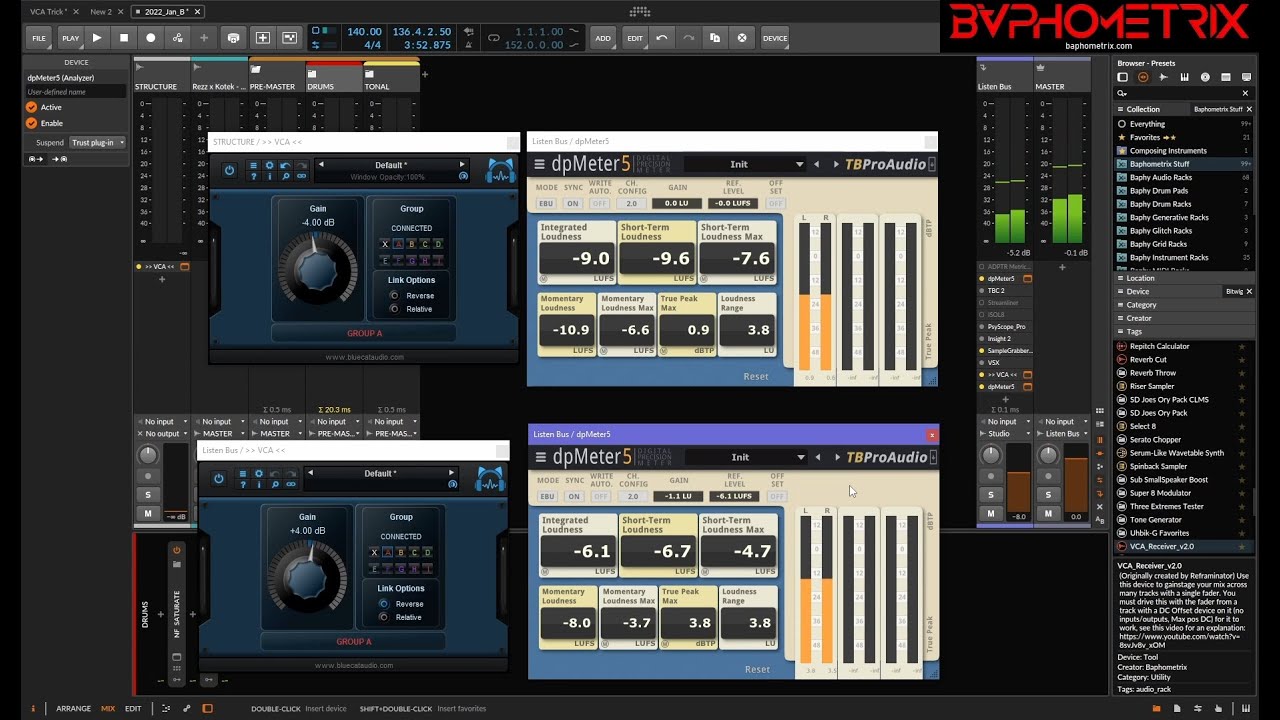Switch to the ARRANGE view

pyautogui.click(x=74, y=709)
